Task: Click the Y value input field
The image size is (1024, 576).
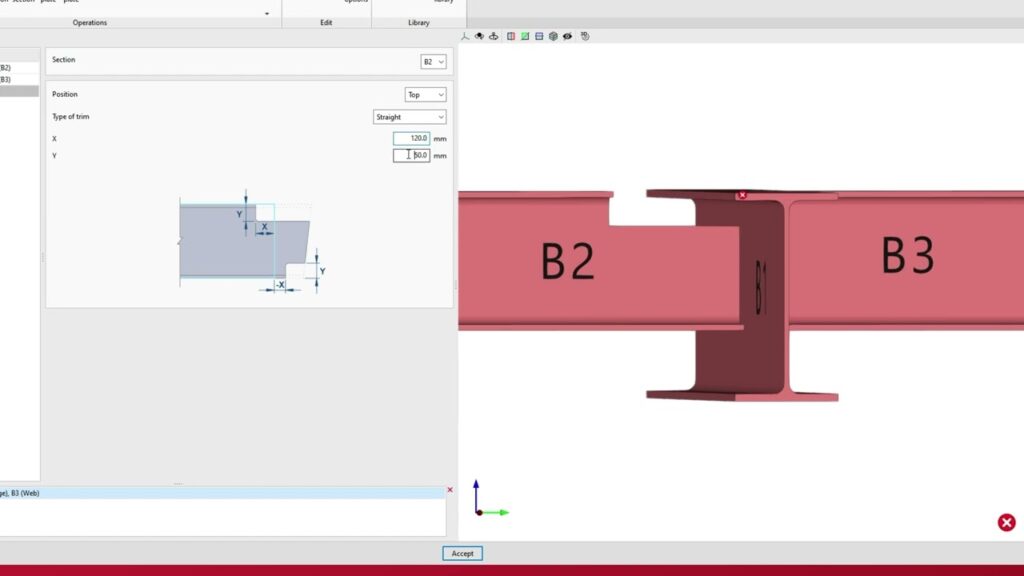Action: coord(411,155)
